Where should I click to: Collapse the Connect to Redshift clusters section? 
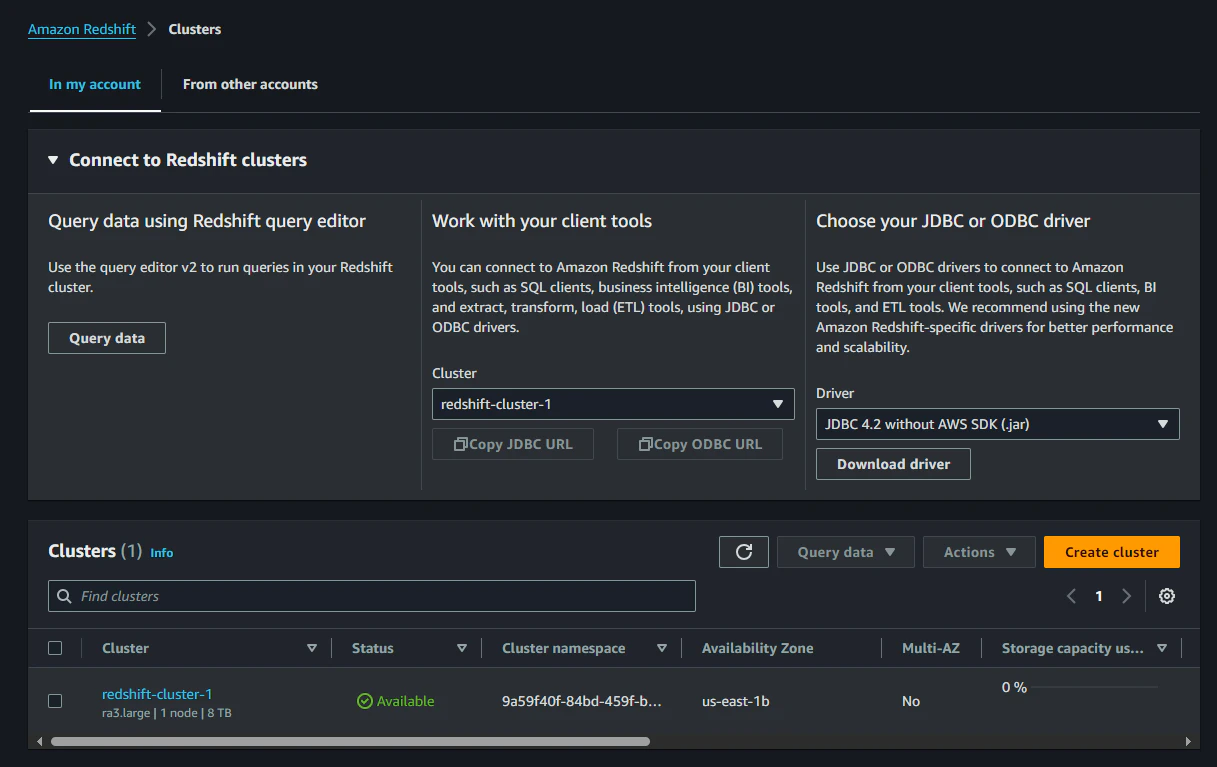click(x=54, y=160)
